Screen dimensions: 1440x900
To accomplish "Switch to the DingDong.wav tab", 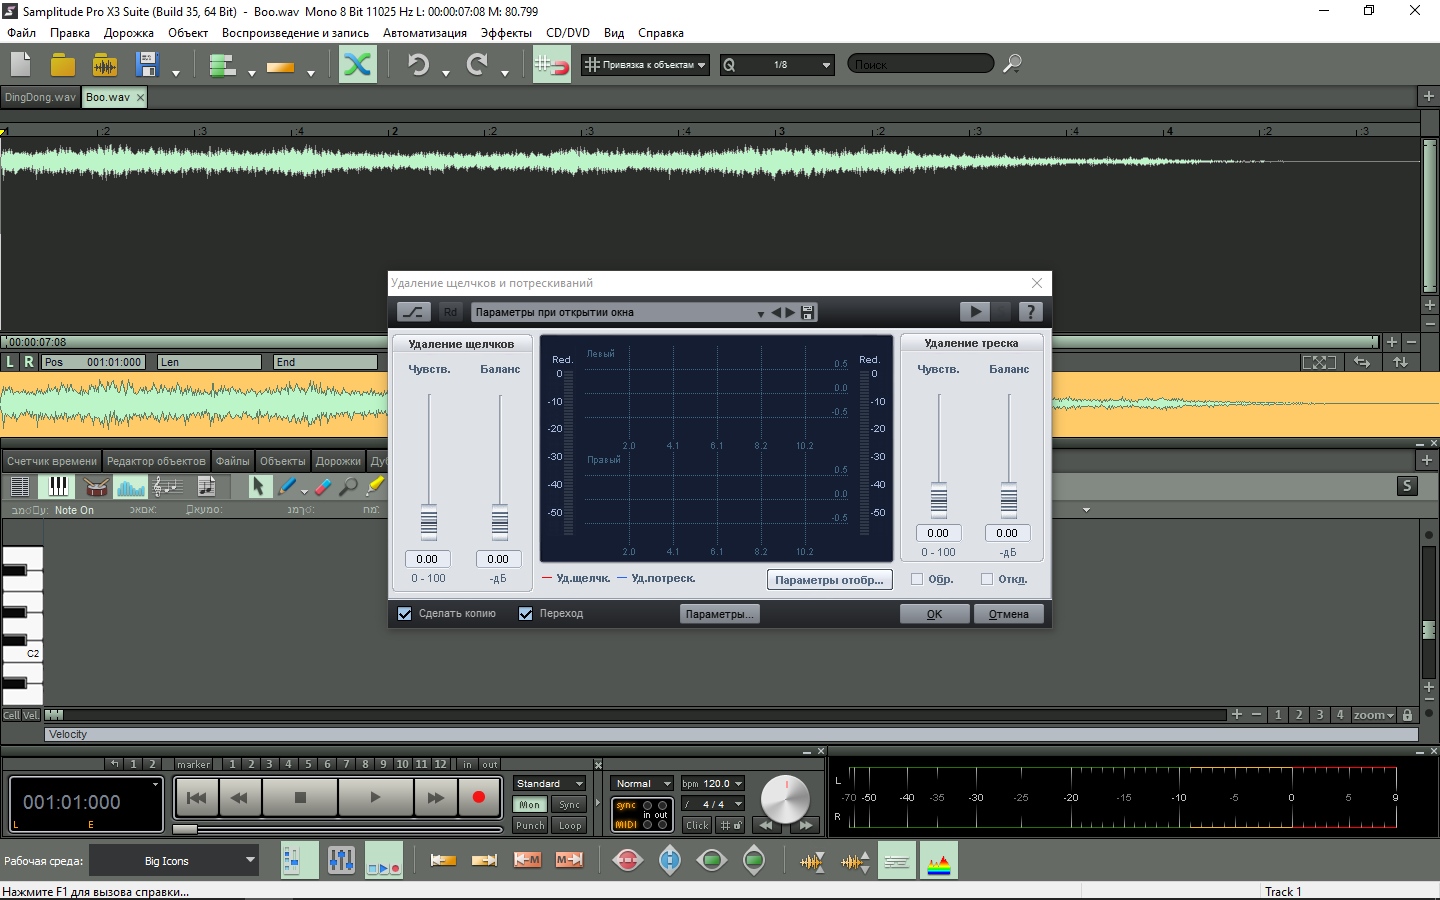I will click(40, 97).
